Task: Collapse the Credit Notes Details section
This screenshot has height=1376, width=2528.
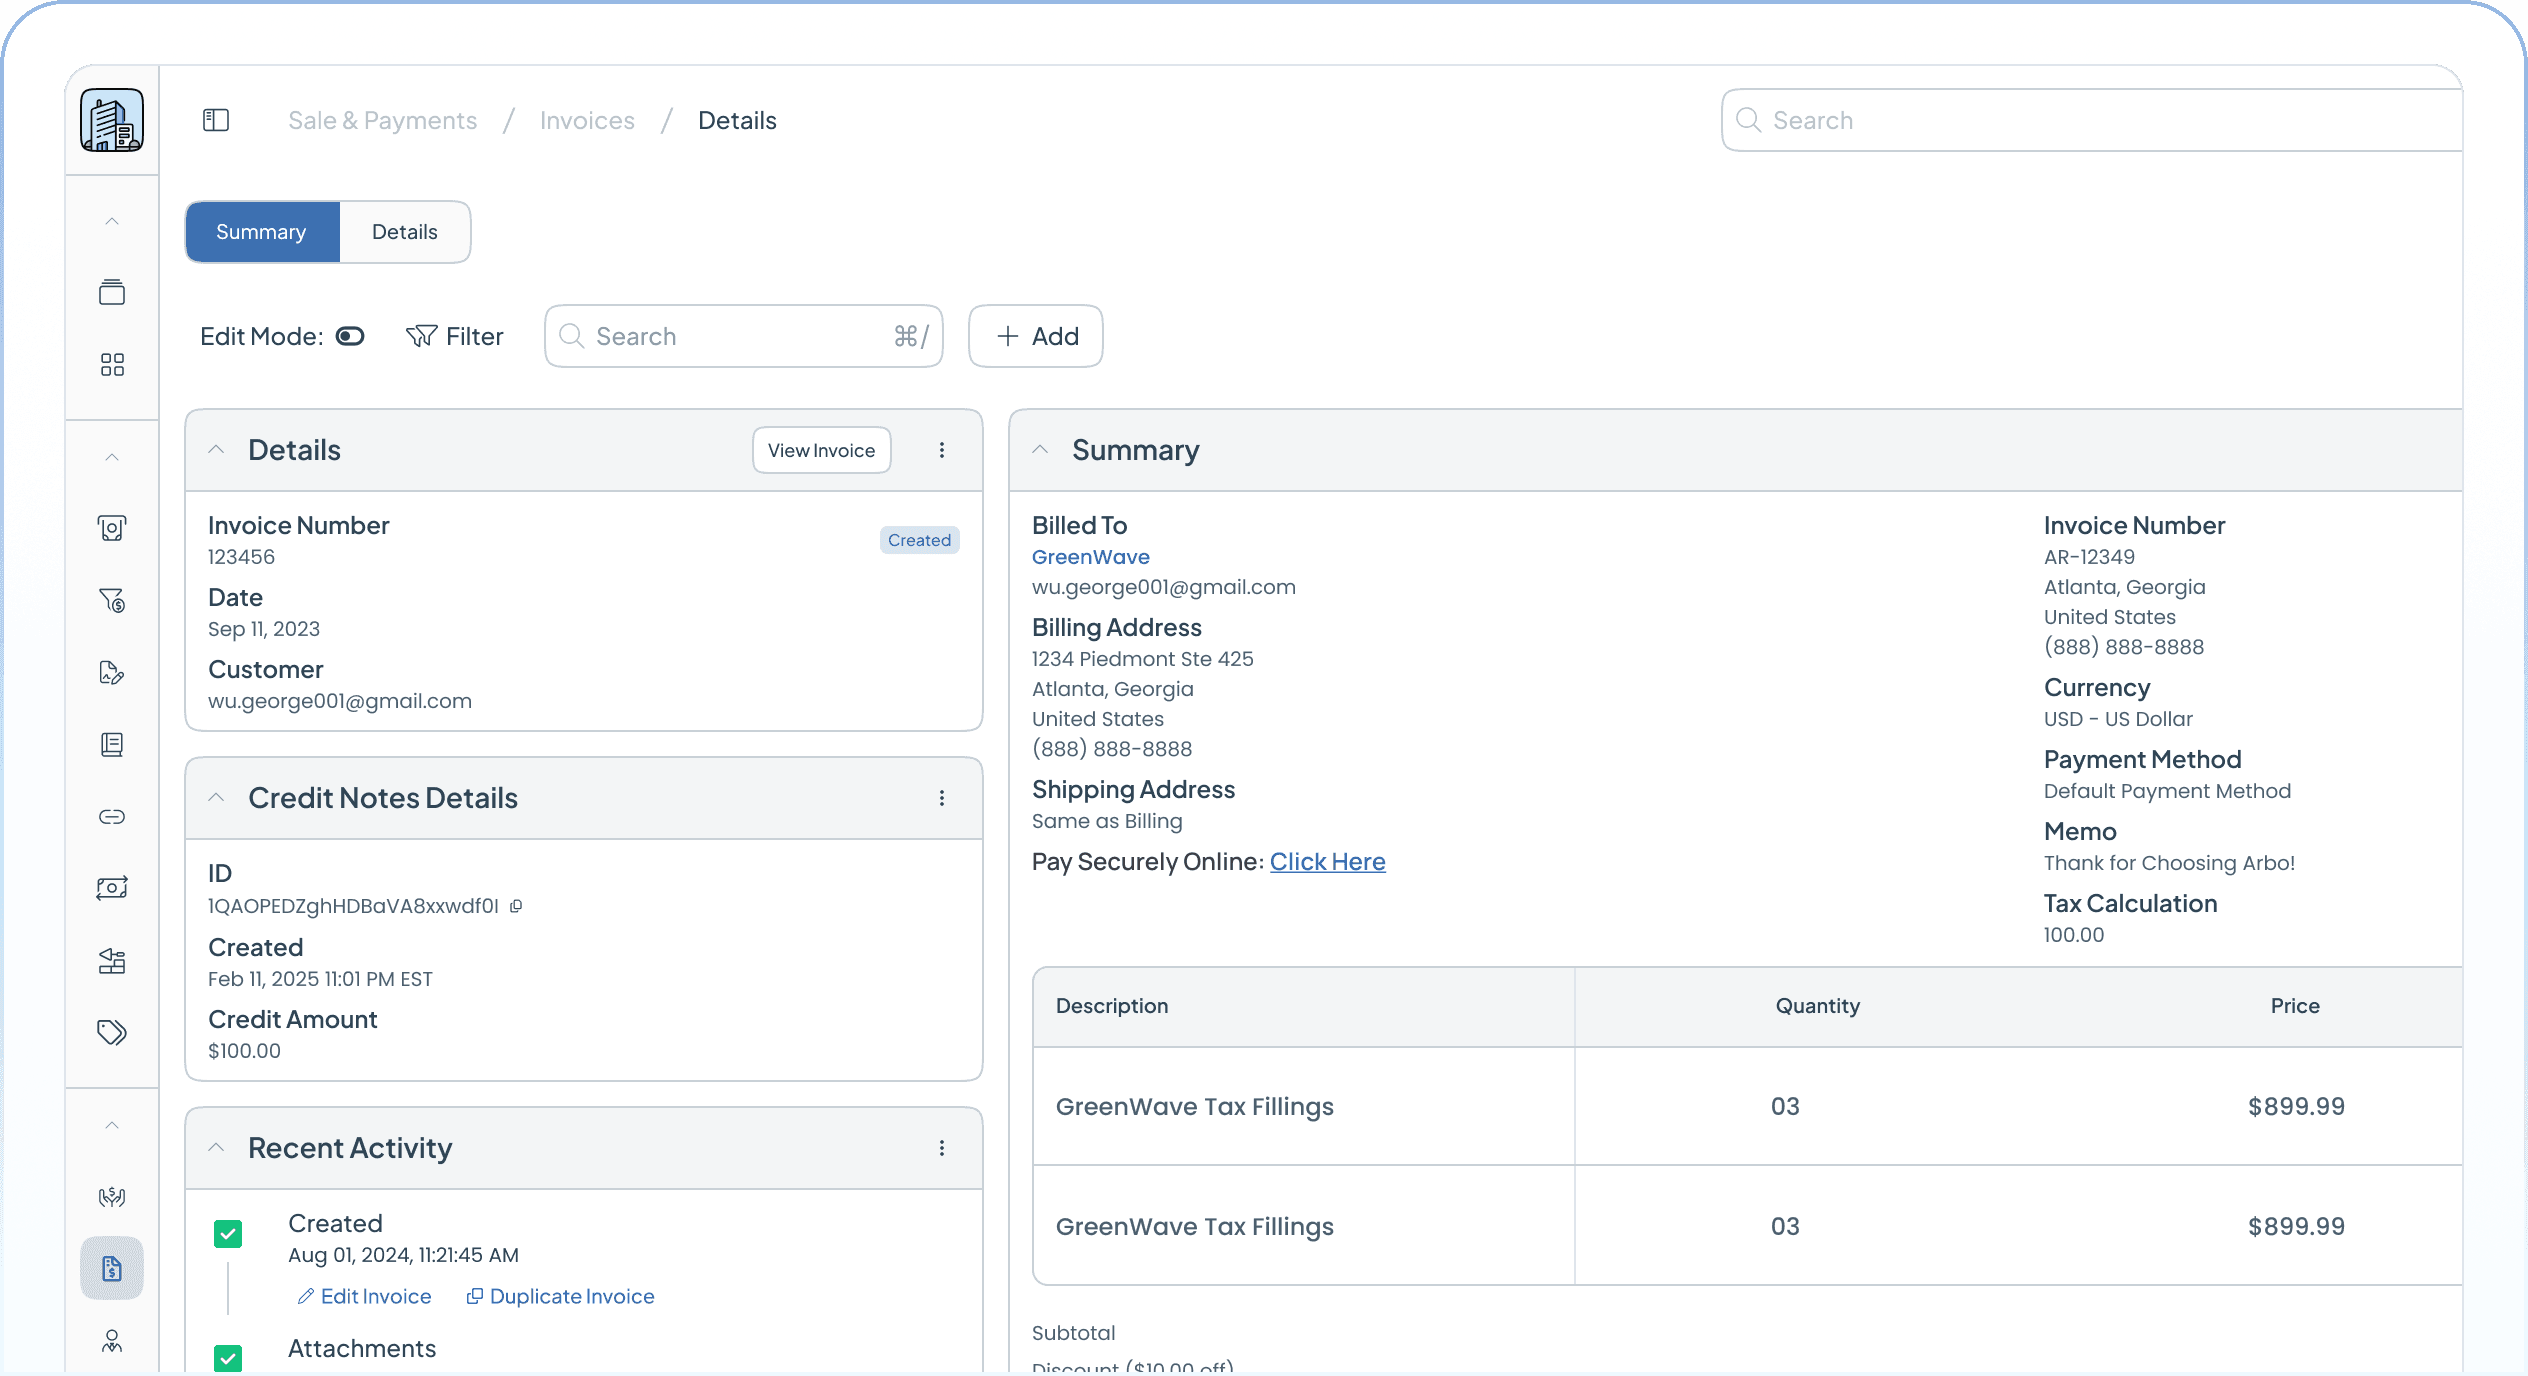Action: tap(216, 798)
